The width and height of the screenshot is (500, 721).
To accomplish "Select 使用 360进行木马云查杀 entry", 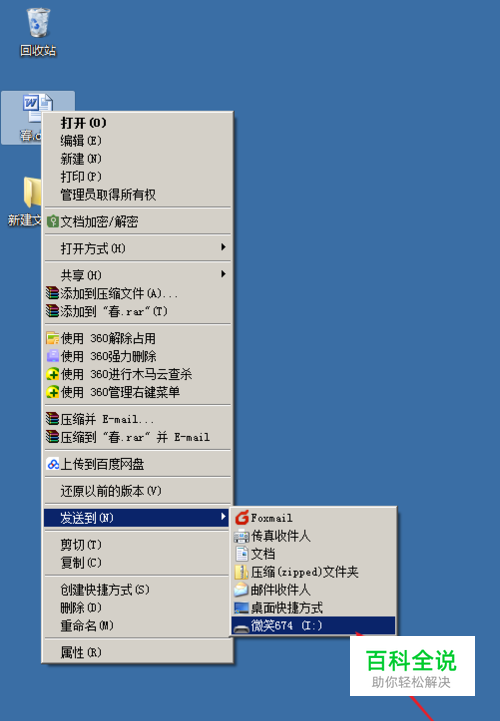I will pos(138,374).
